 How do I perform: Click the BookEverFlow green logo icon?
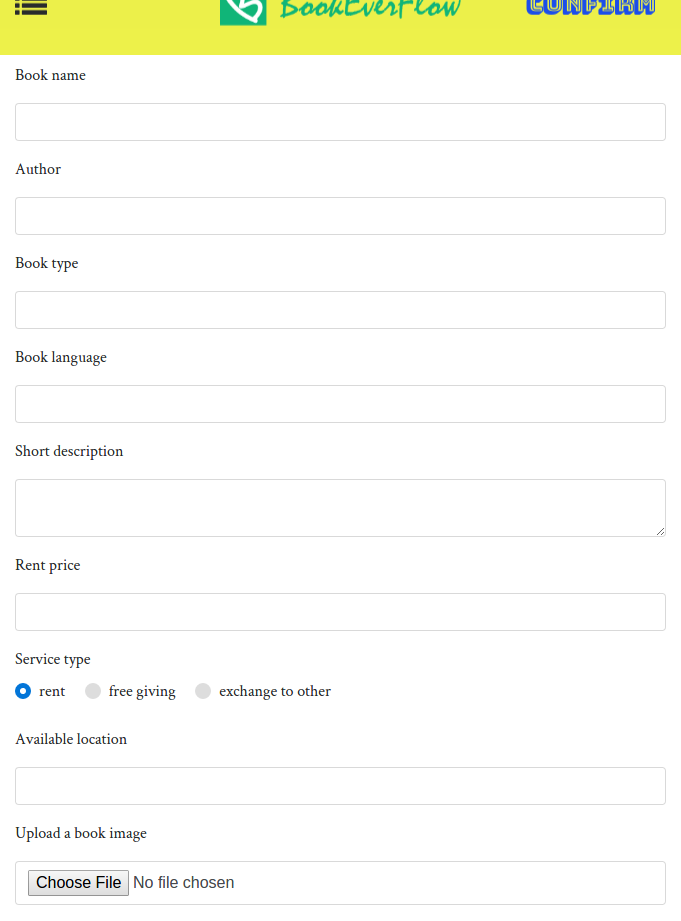(x=243, y=10)
